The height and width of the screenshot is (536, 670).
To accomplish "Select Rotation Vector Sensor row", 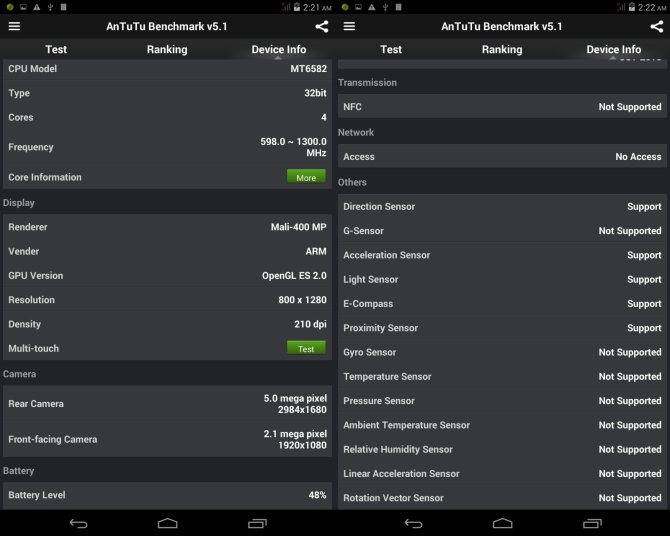I will 502,498.
